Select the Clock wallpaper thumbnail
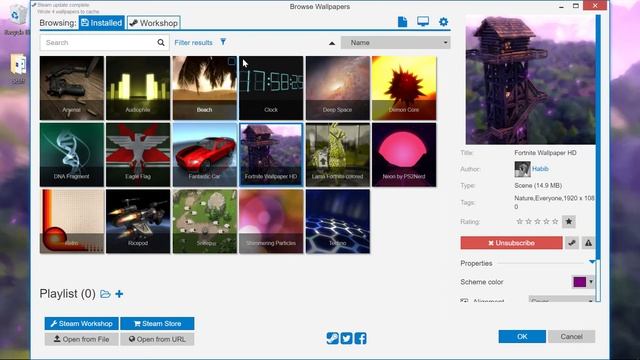The height and width of the screenshot is (360, 640). coord(271,88)
